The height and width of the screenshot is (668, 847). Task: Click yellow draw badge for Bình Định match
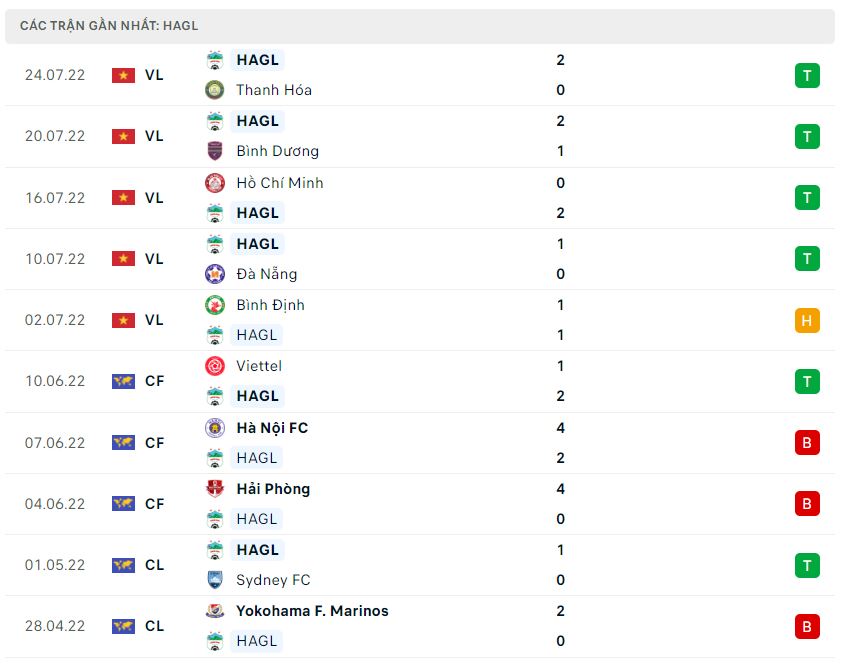(x=807, y=320)
